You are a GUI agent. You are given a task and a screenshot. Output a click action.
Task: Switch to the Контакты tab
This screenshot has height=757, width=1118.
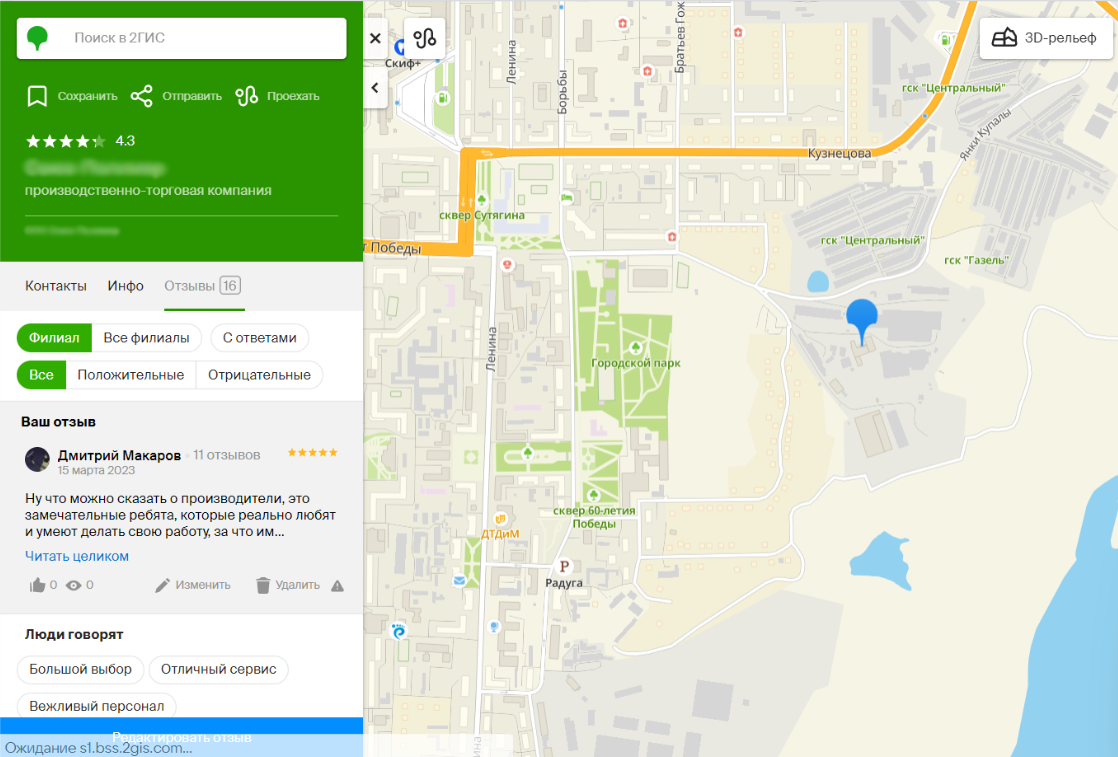[56, 286]
